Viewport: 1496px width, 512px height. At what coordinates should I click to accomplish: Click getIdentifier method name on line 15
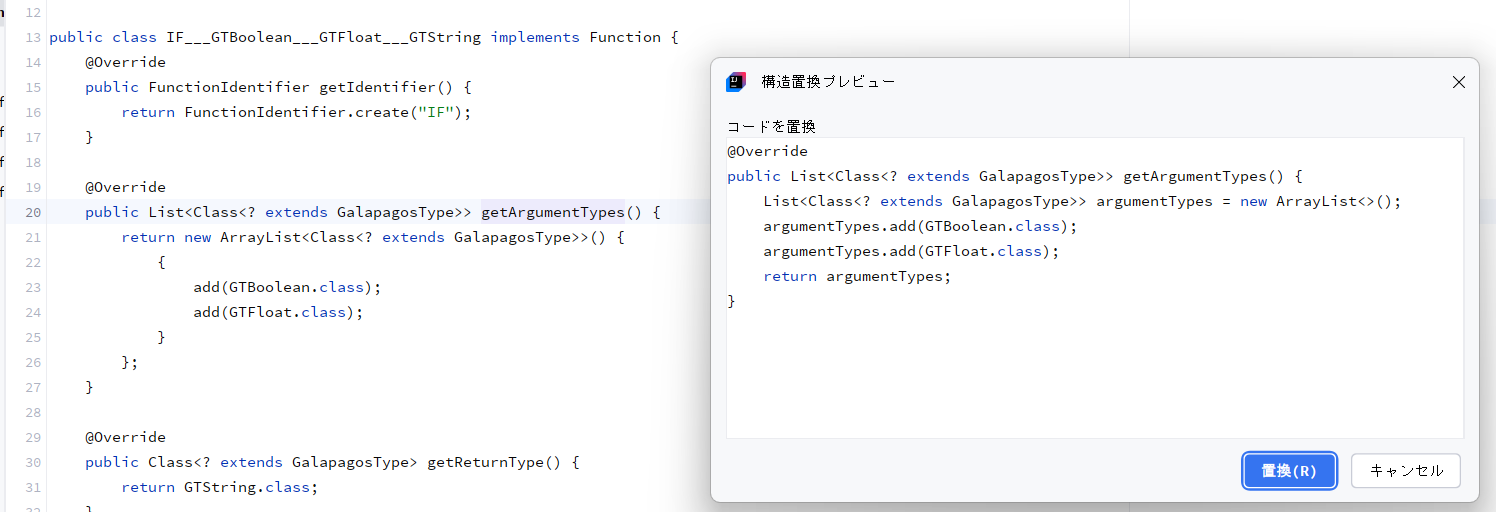point(378,87)
